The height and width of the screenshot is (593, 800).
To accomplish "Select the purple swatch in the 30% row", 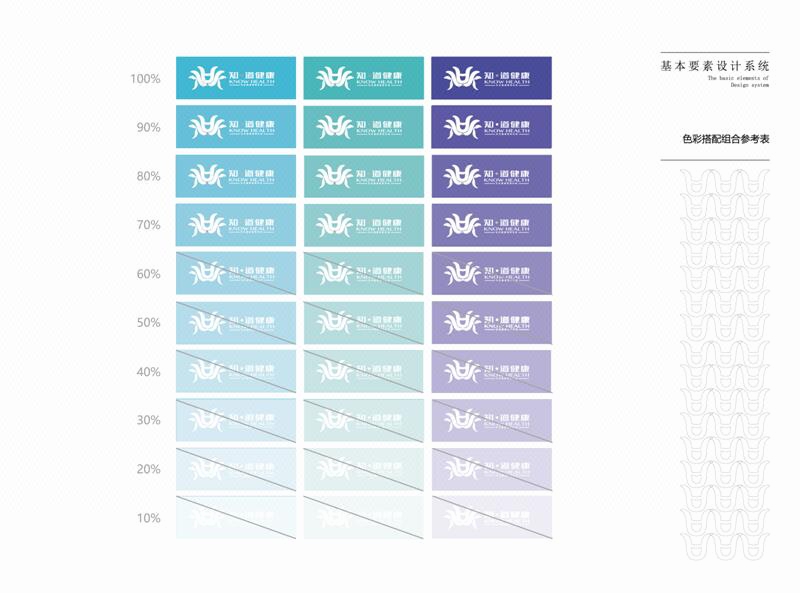I will [x=491, y=420].
